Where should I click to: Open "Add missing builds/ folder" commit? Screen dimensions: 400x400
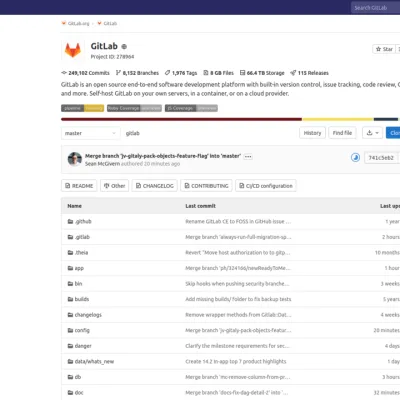pos(238,299)
